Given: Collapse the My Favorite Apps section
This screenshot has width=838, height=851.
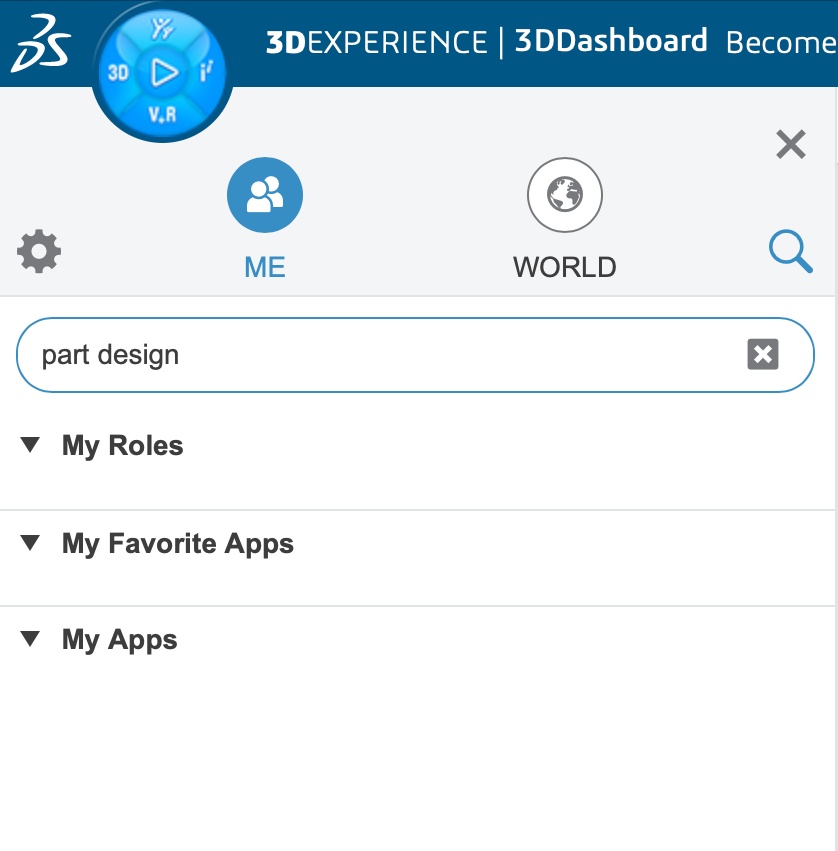Looking at the screenshot, I should click(30, 543).
